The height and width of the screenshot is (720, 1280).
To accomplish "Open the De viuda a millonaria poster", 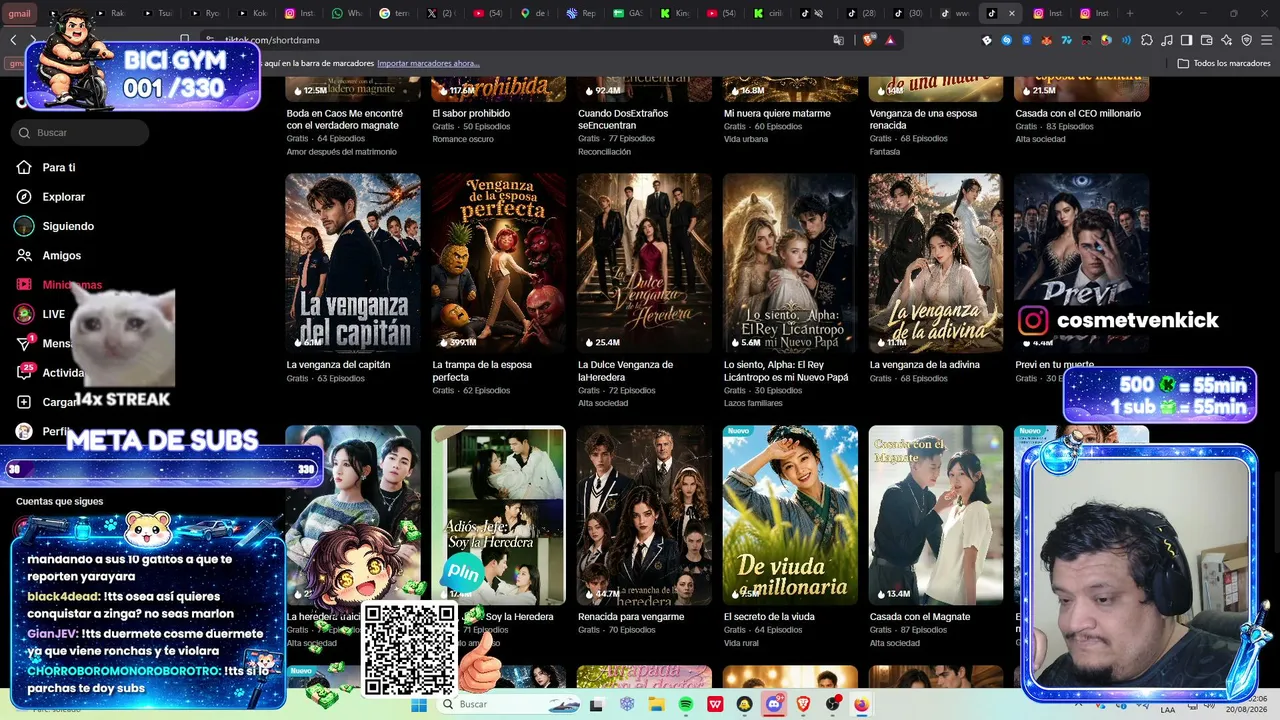I will pos(790,515).
